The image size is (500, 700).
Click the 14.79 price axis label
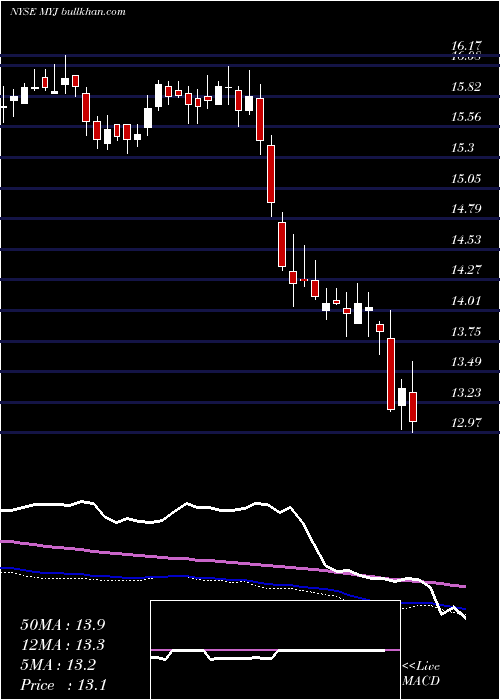(x=466, y=208)
